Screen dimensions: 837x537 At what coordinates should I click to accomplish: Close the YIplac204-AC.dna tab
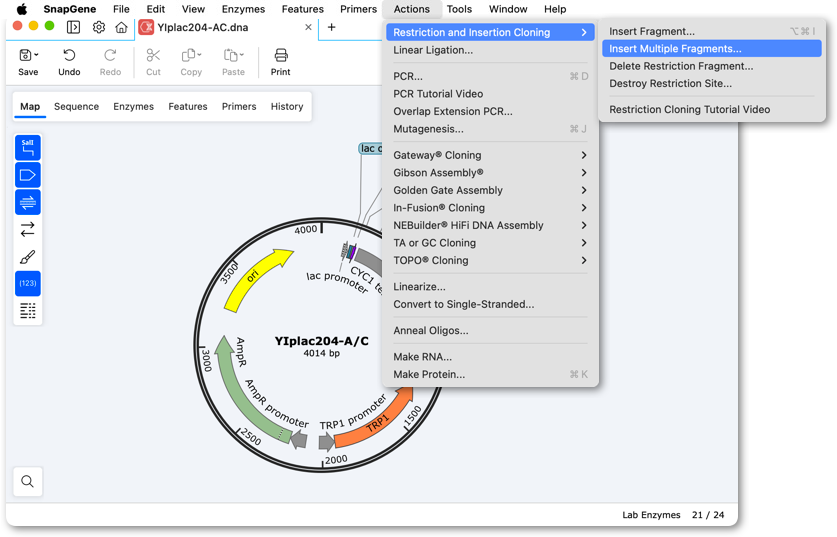tap(308, 27)
